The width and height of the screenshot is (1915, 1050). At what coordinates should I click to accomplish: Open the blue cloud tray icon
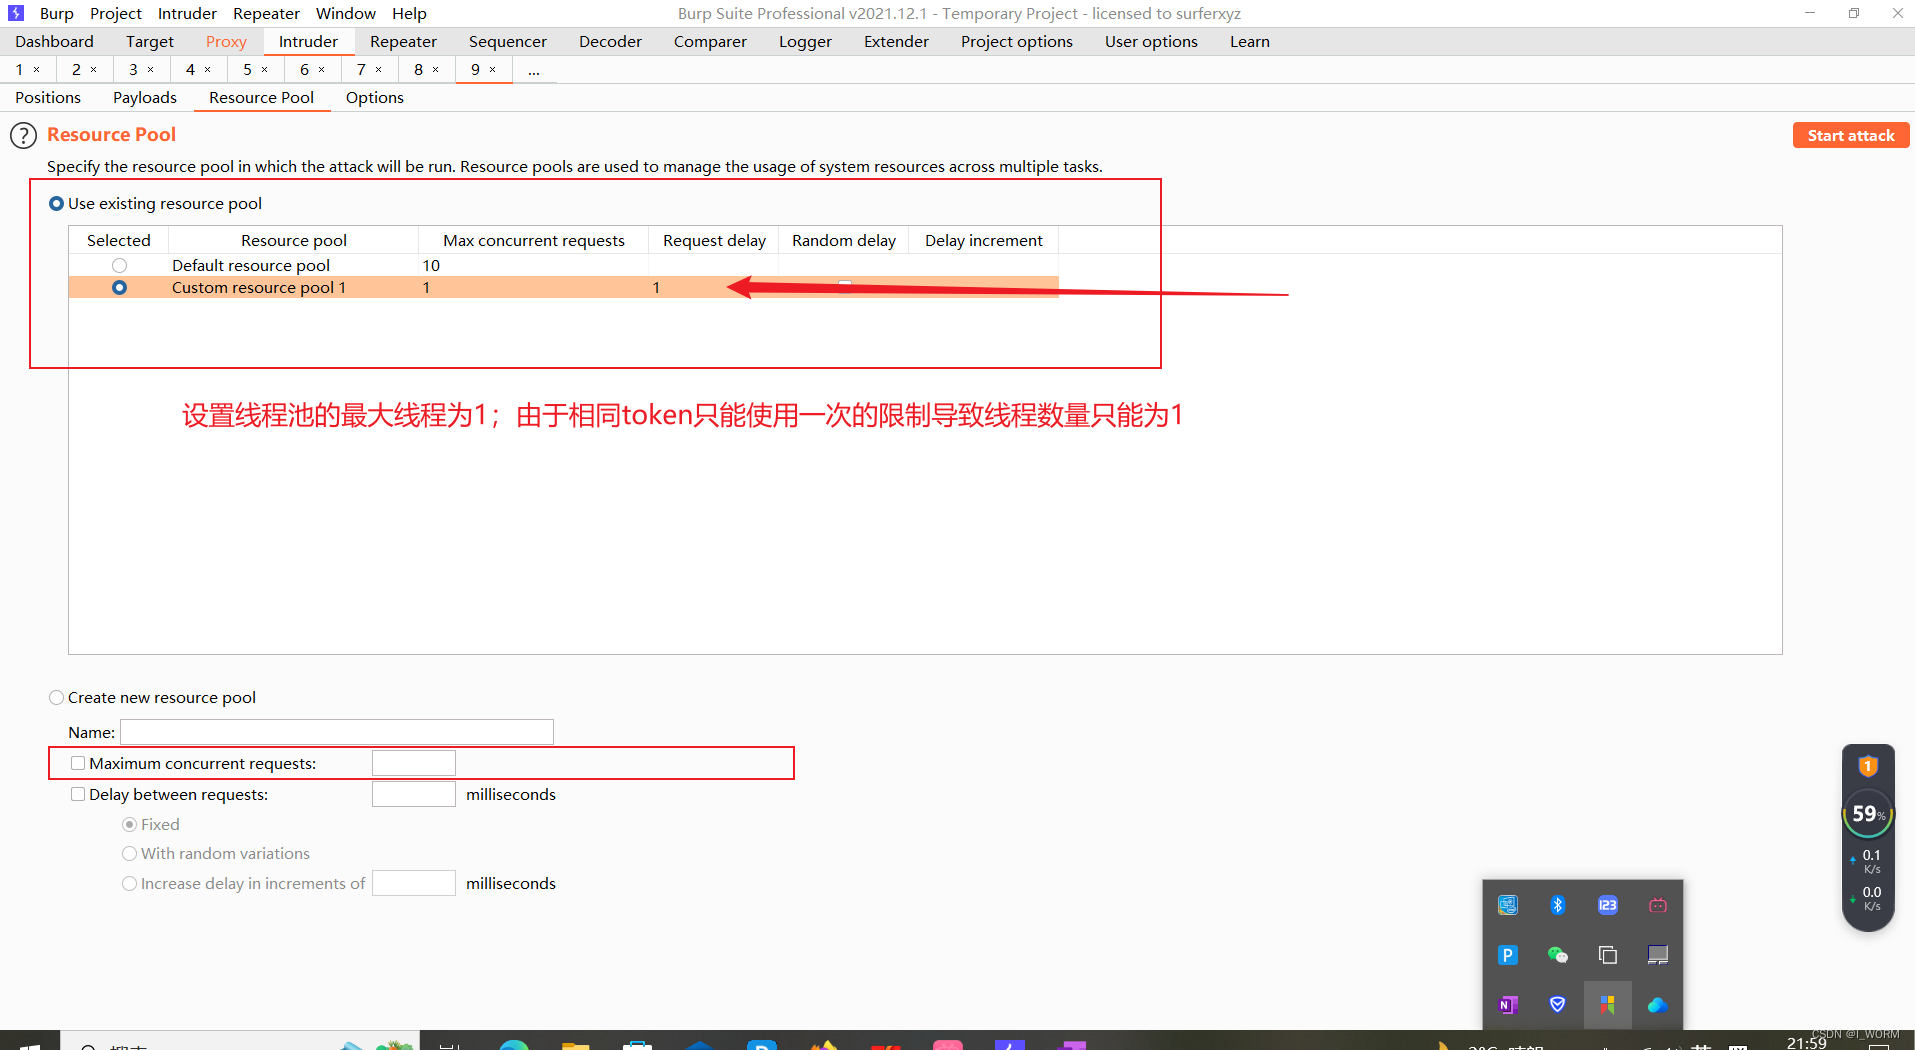point(1658,1005)
